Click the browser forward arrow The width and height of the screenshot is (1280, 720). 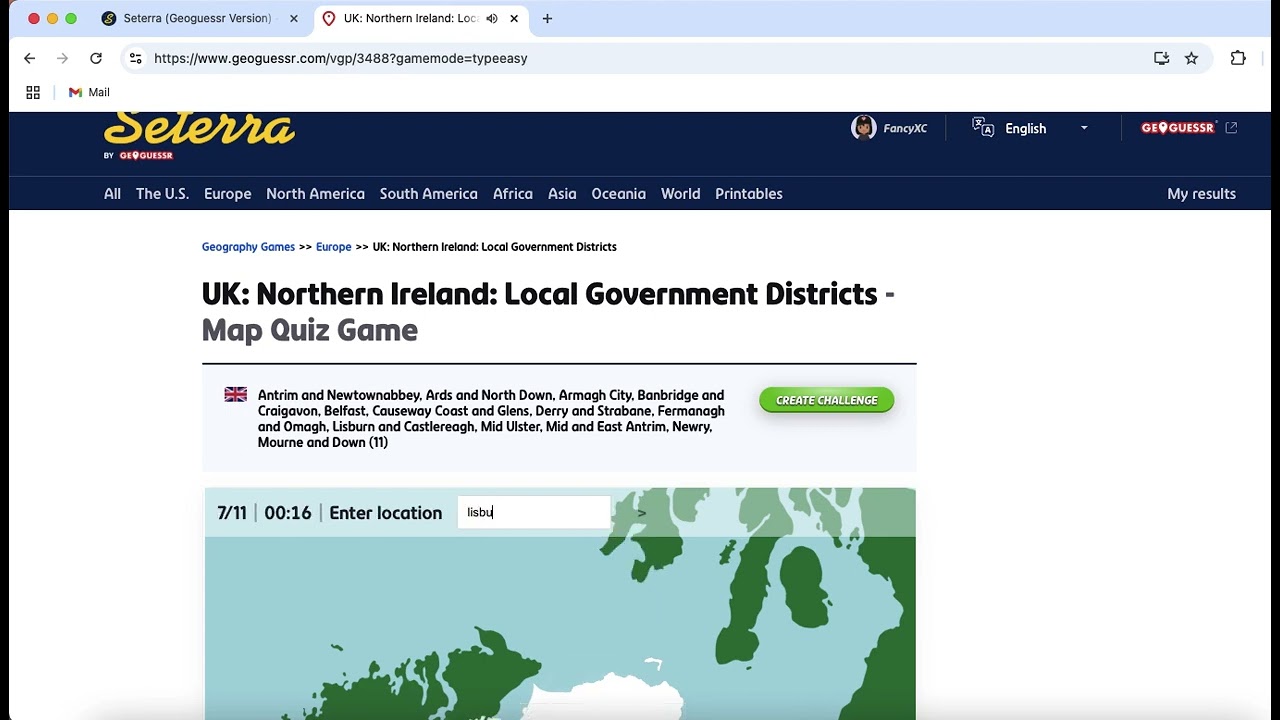pyautogui.click(x=62, y=58)
